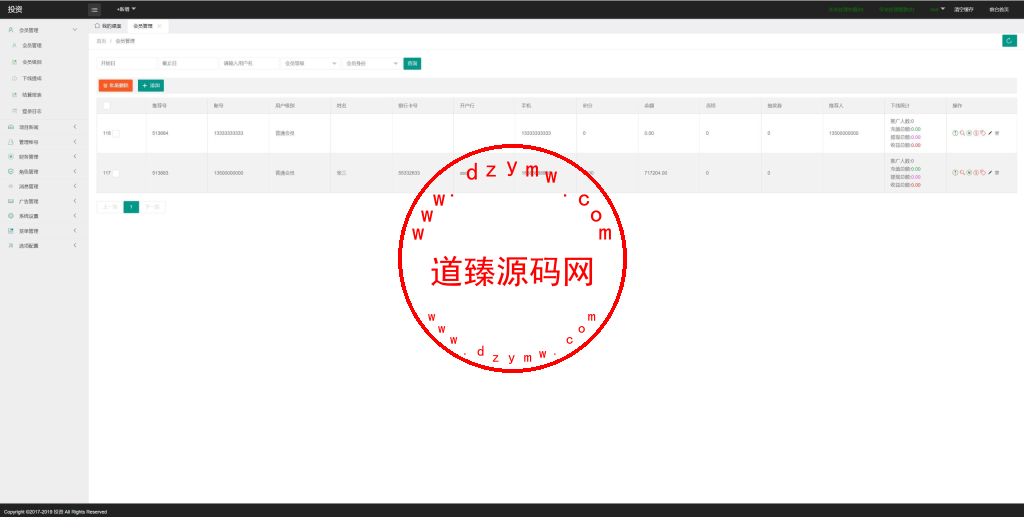Click the red magnifier icon in row 117

click(x=963, y=172)
